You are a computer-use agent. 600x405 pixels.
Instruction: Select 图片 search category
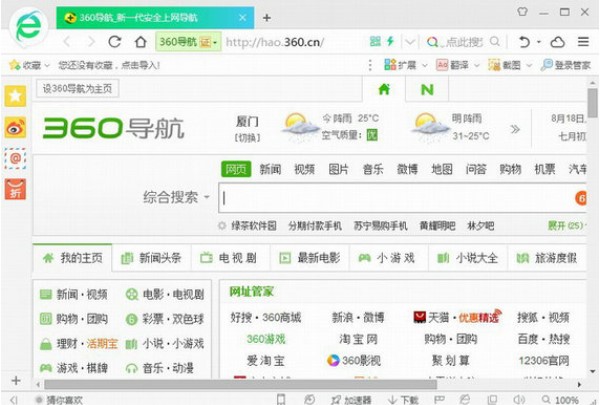tap(339, 169)
